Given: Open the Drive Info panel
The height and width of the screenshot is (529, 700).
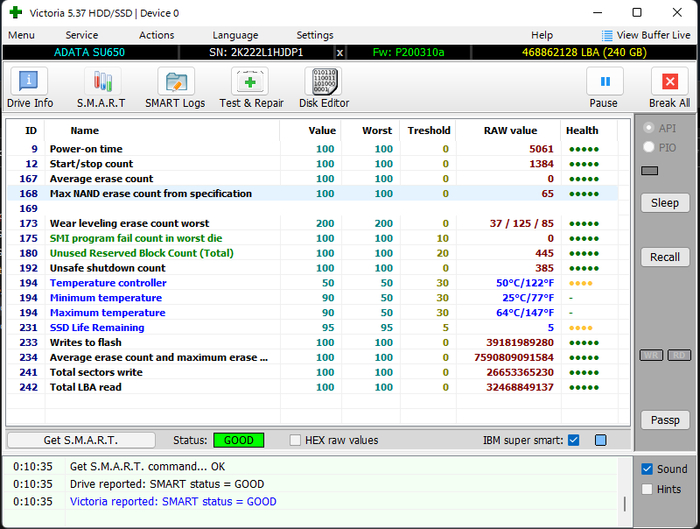Looking at the screenshot, I should point(29,88).
